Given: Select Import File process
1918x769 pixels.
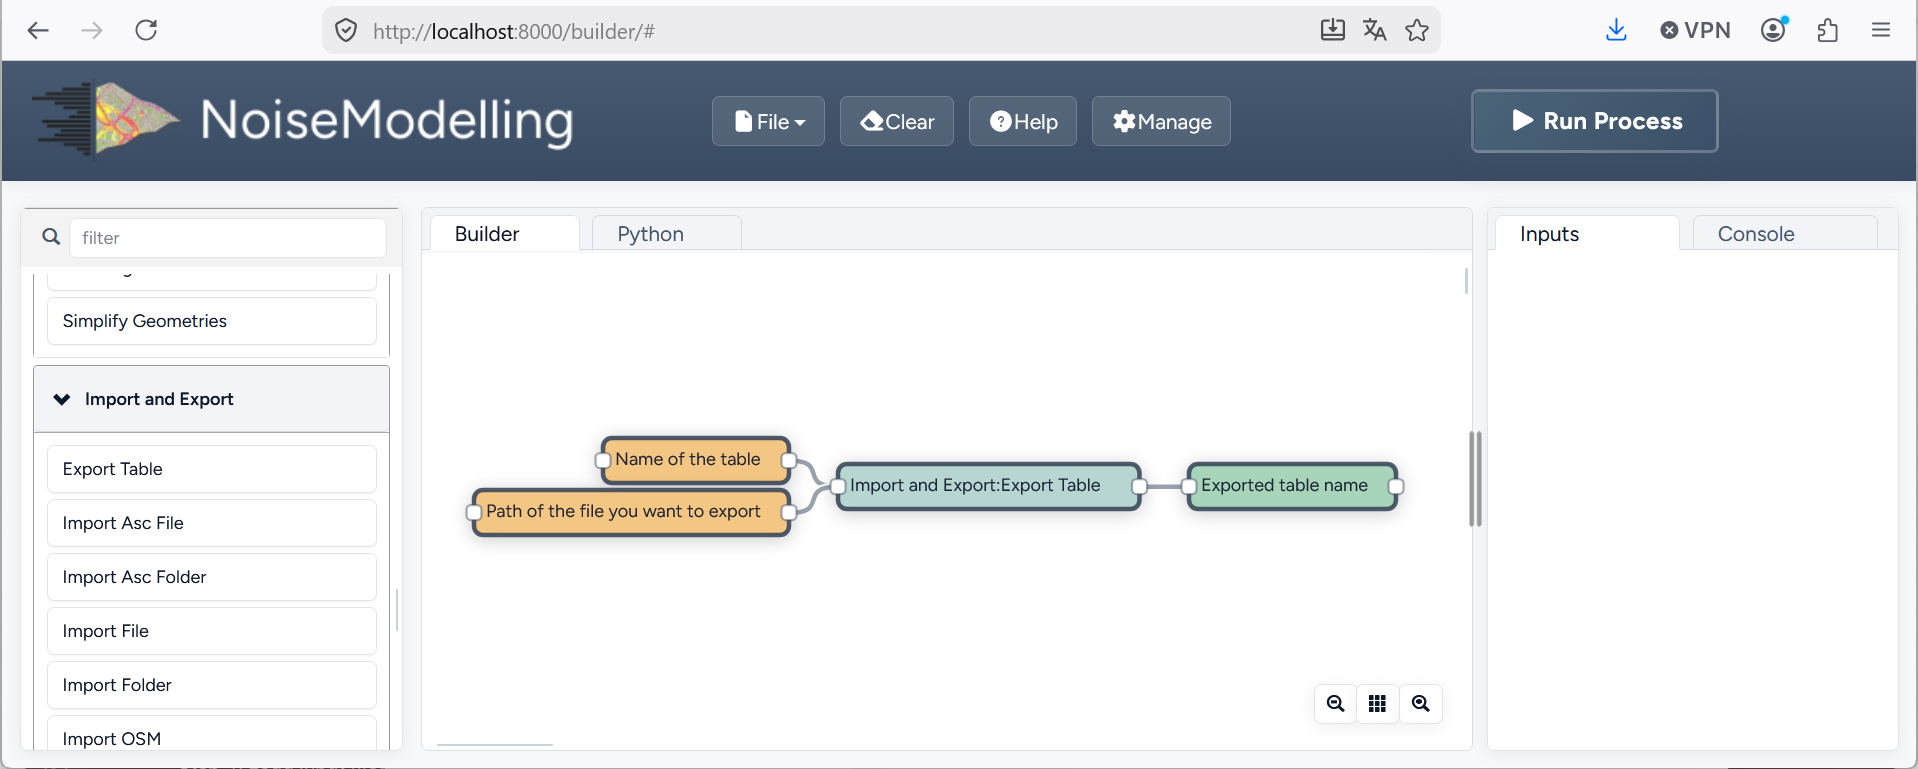Looking at the screenshot, I should coord(212,631).
